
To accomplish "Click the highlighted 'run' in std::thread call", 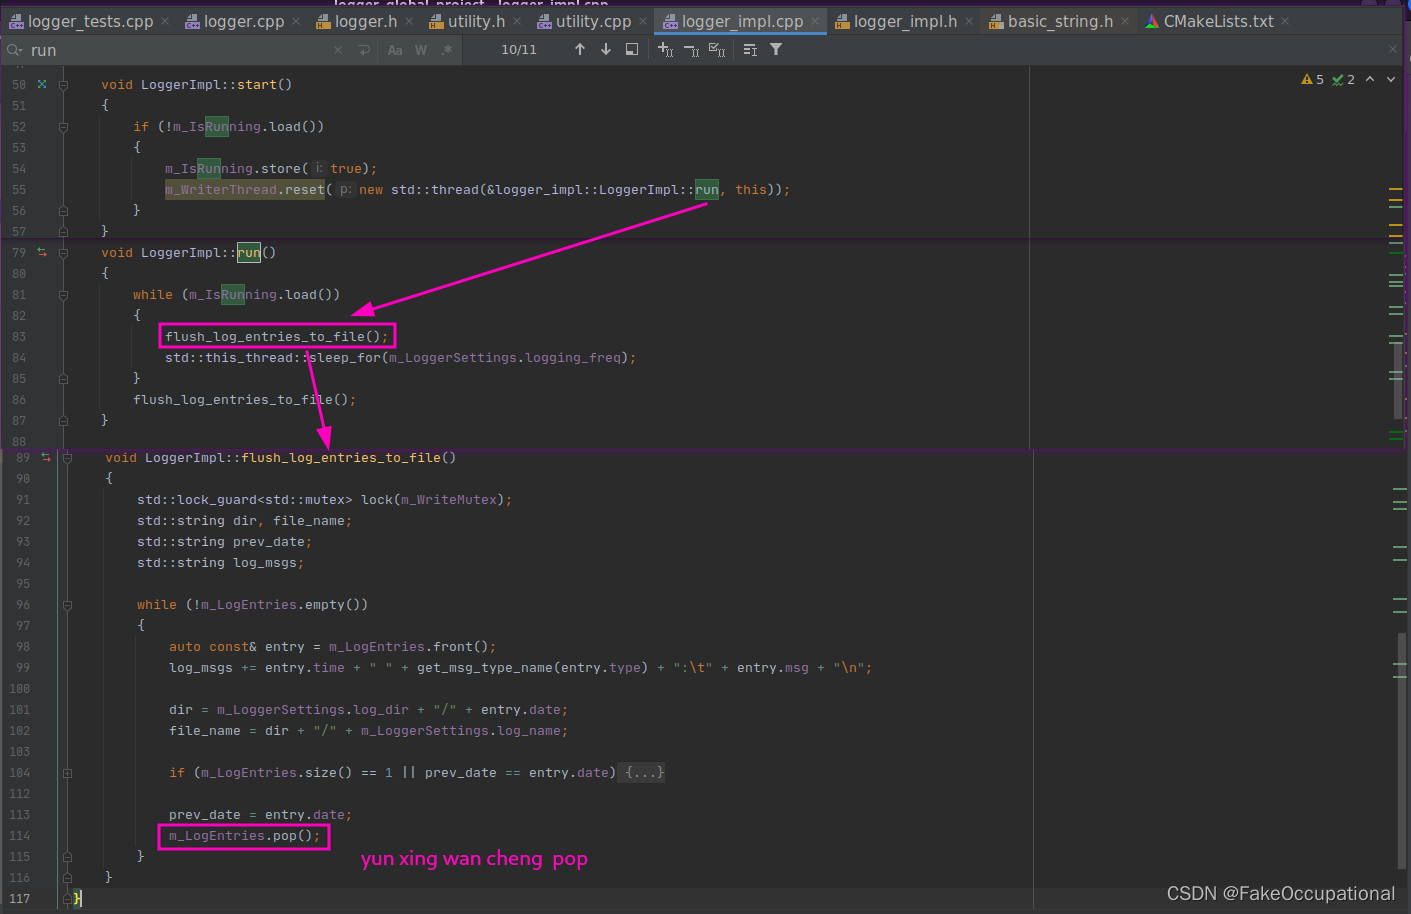I will (707, 189).
